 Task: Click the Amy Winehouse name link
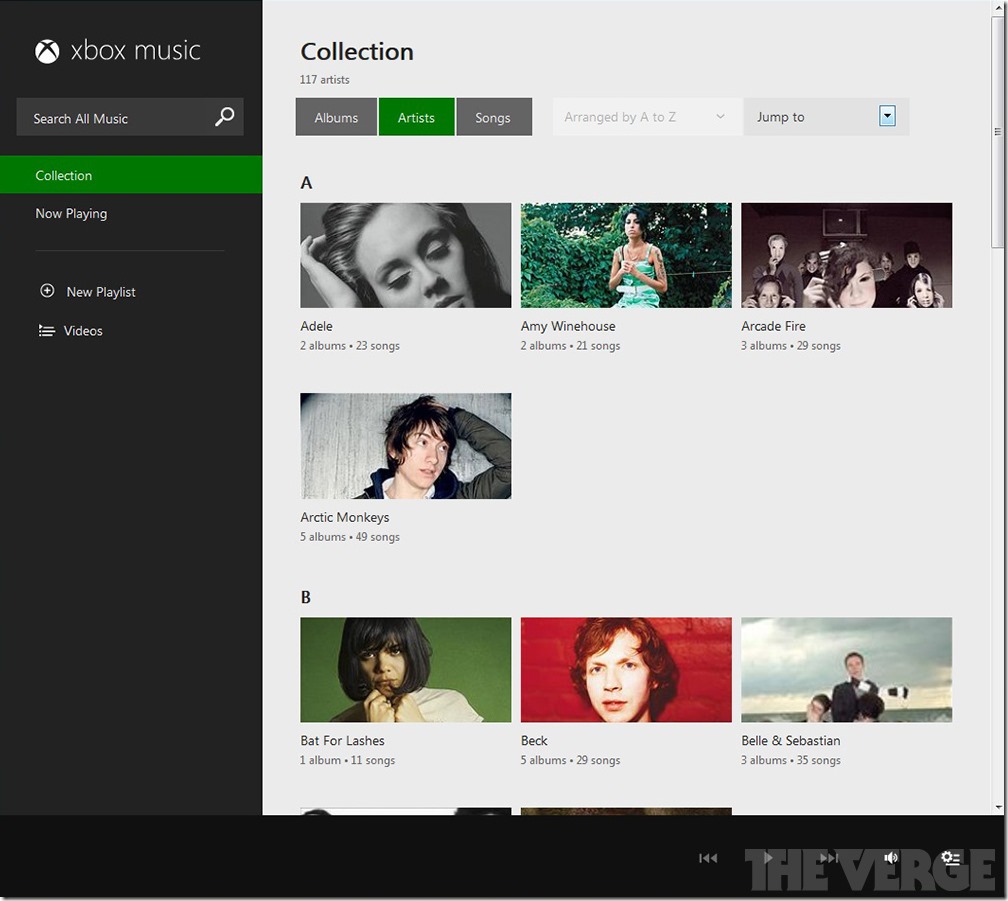(568, 326)
